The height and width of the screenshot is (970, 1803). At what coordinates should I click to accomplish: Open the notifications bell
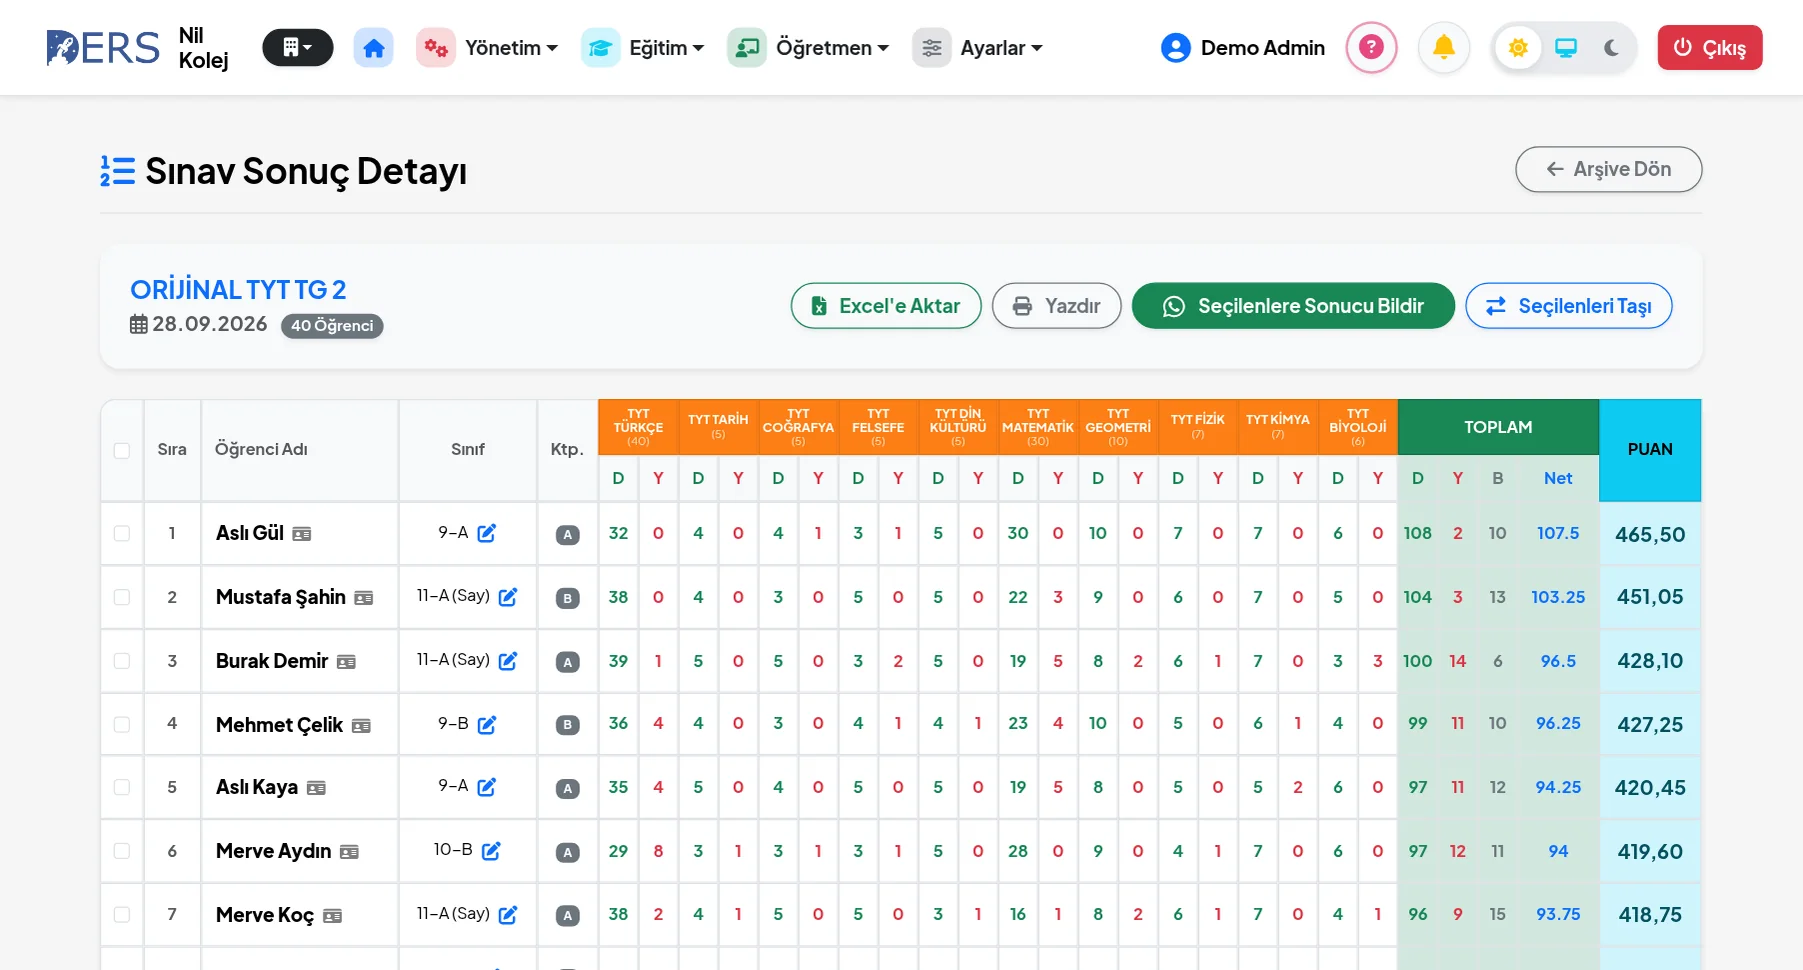[1444, 47]
